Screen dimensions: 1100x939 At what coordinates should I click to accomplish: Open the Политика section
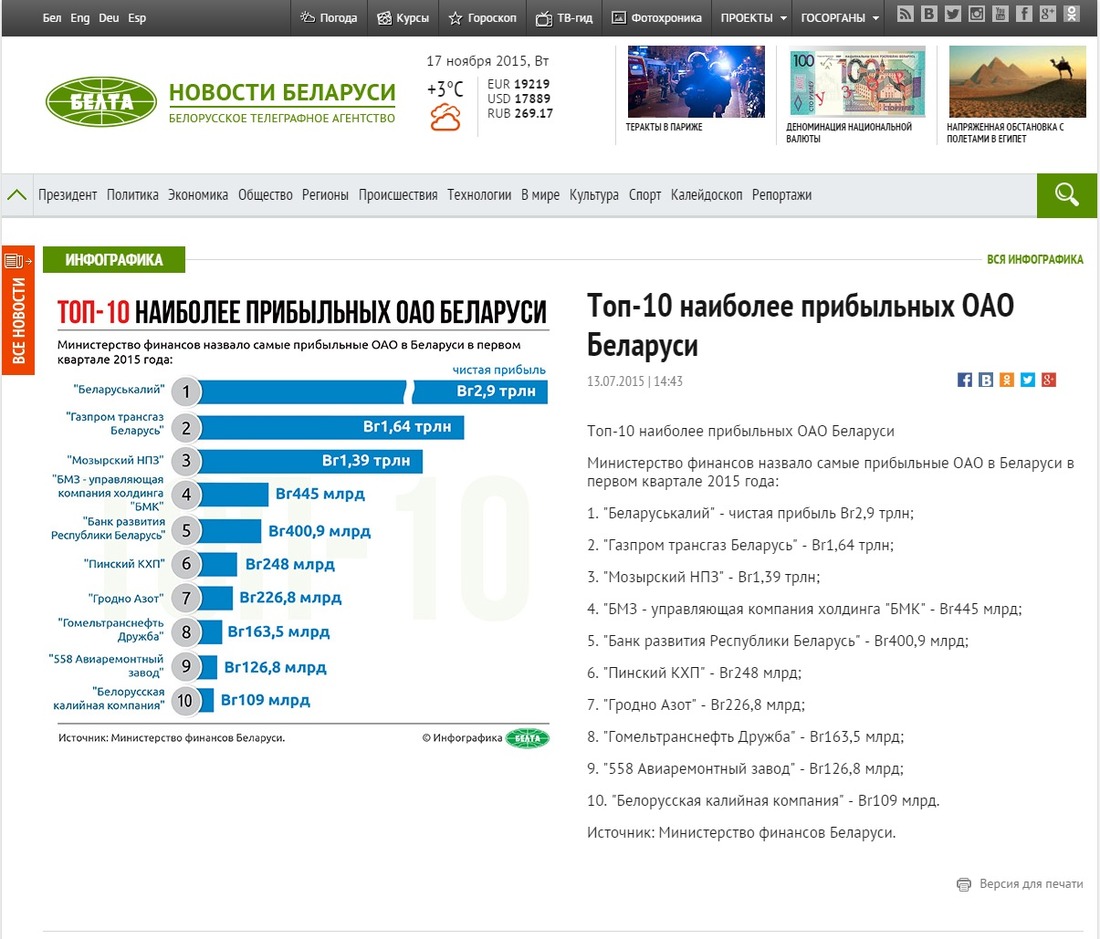[133, 195]
